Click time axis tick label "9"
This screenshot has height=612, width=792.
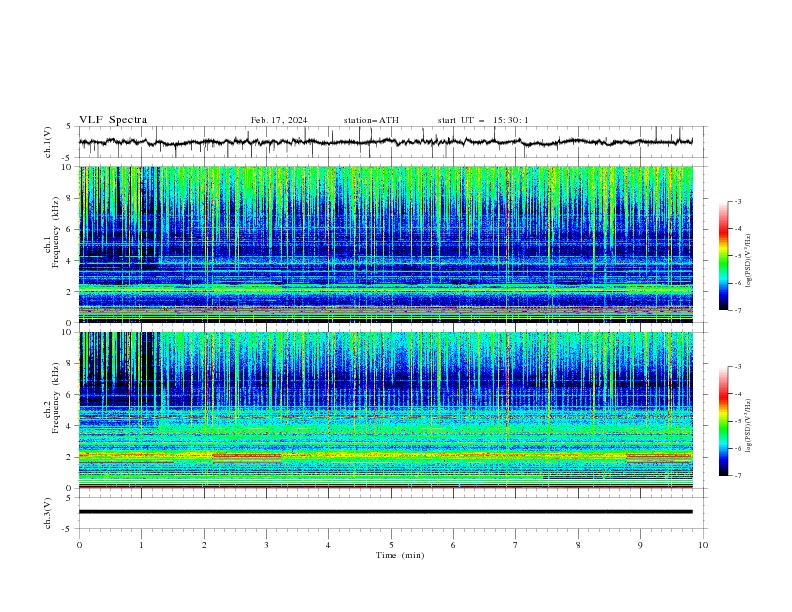point(640,545)
